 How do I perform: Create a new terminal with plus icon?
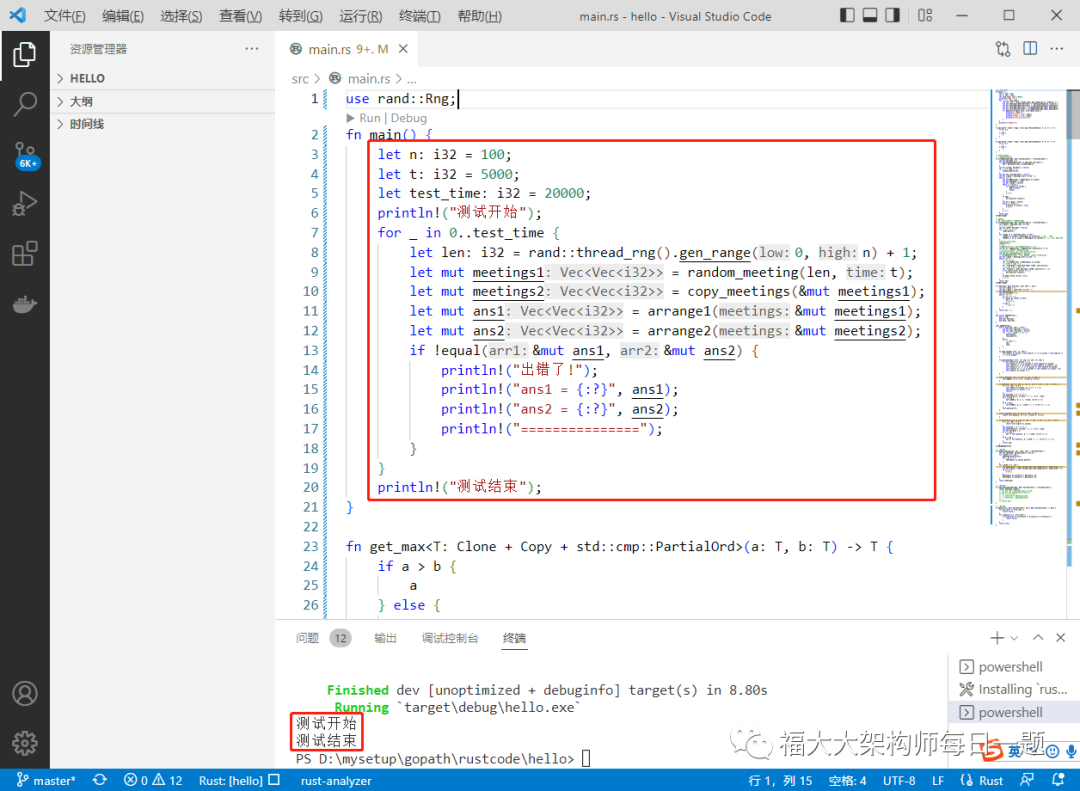pos(997,638)
